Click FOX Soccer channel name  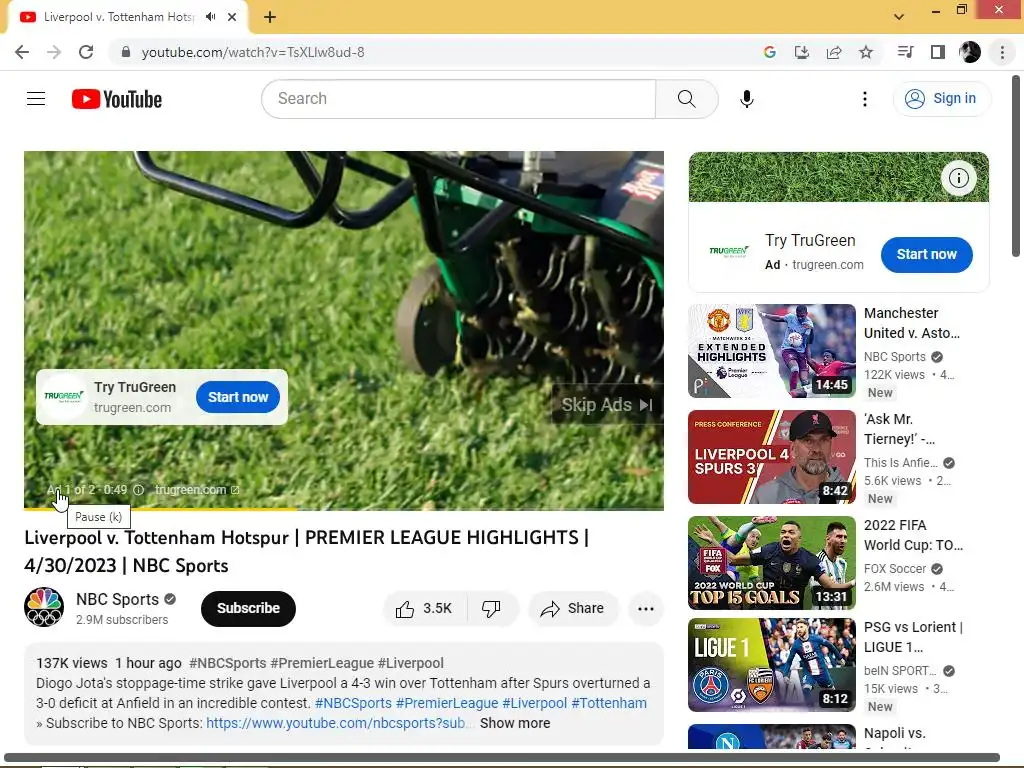pyautogui.click(x=895, y=569)
